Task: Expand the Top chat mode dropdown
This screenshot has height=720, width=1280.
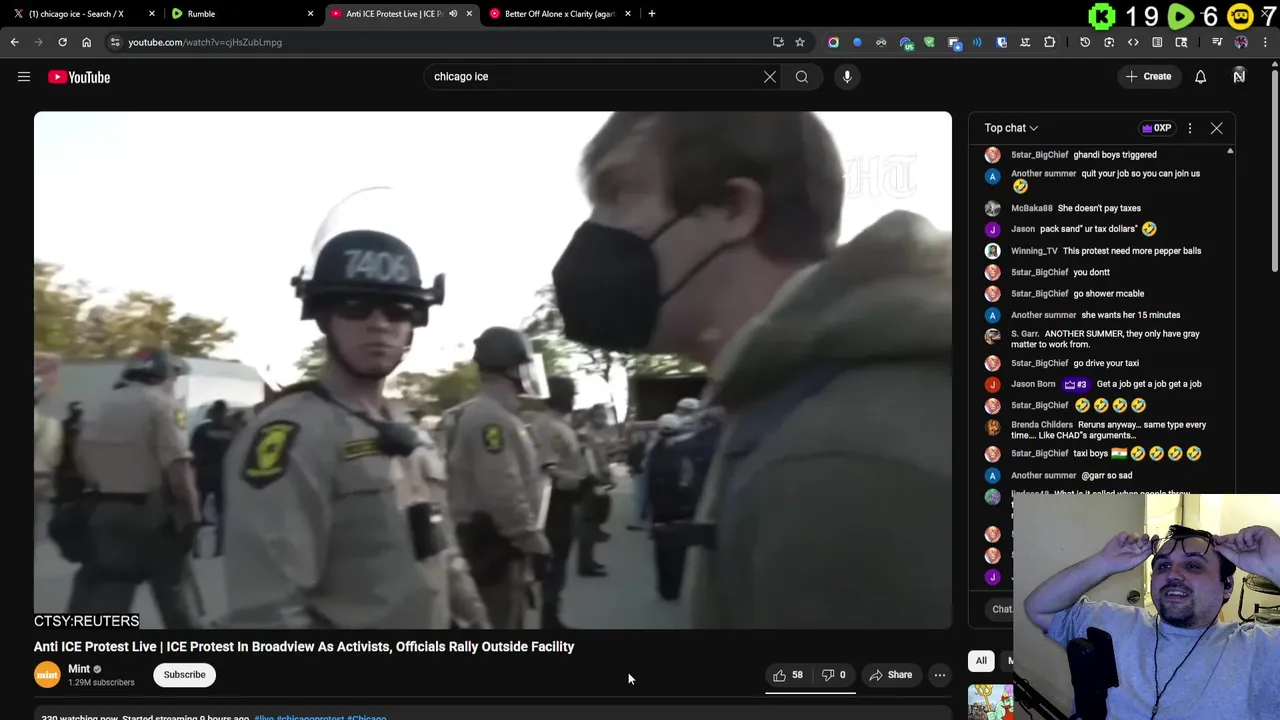Action: (1011, 128)
